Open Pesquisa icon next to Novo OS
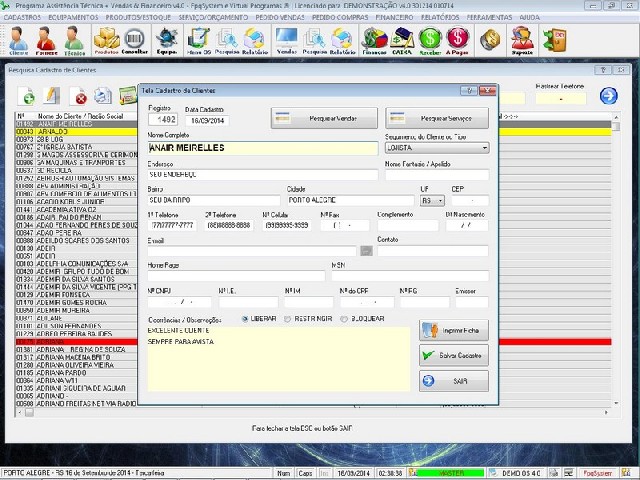The width and height of the screenshot is (640, 480). pyautogui.click(x=226, y=40)
